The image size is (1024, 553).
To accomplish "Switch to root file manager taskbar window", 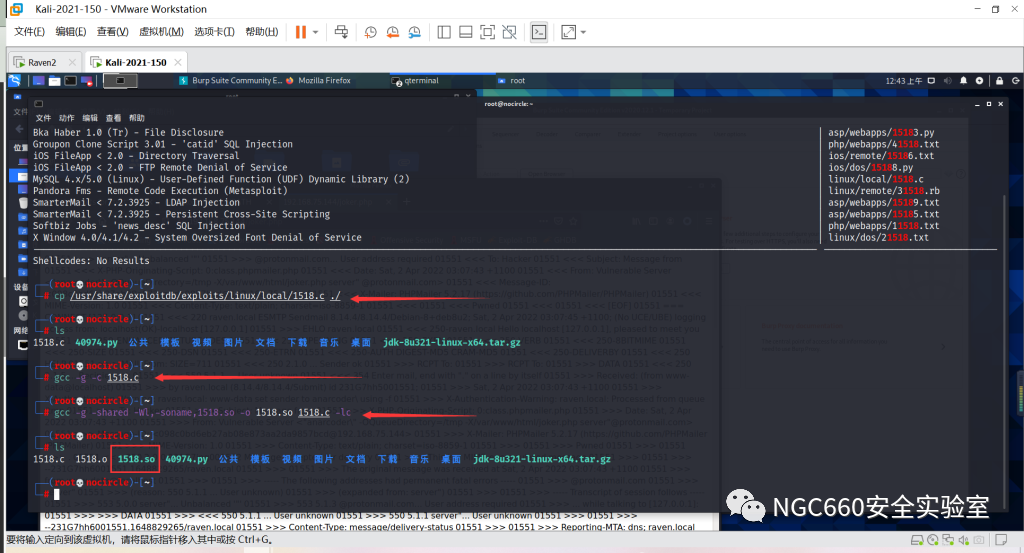I will click(x=511, y=81).
